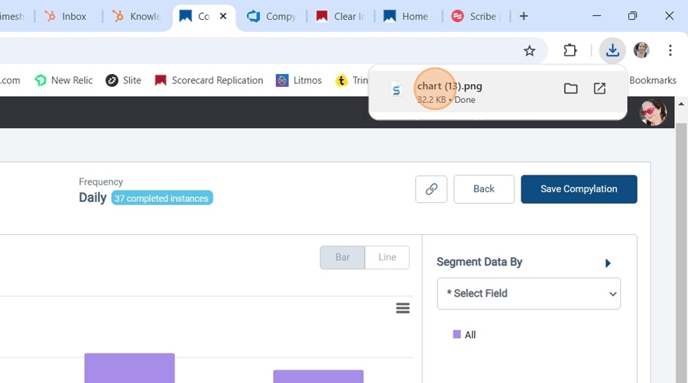Viewport: 688px width, 383px height.
Task: Switch to the Inbox tab
Action: click(x=67, y=17)
